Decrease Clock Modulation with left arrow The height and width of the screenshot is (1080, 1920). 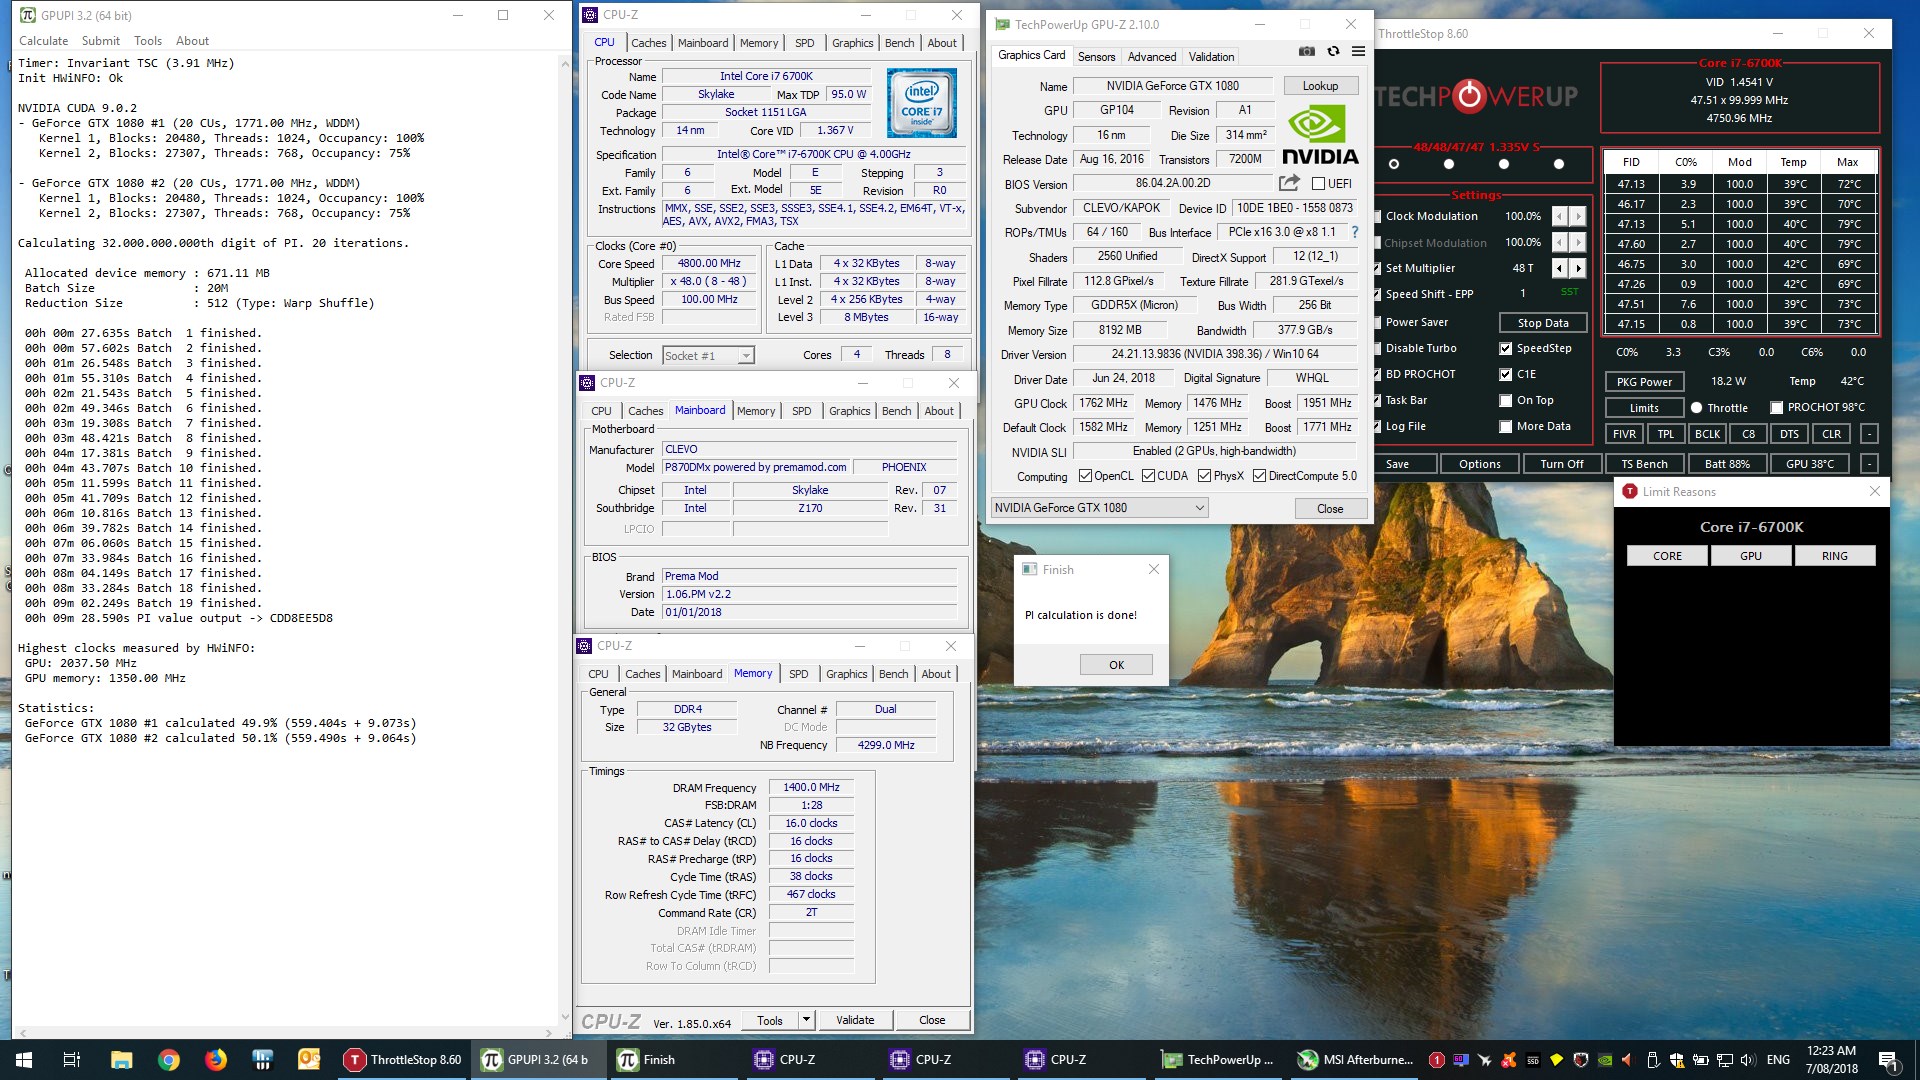pos(1559,216)
